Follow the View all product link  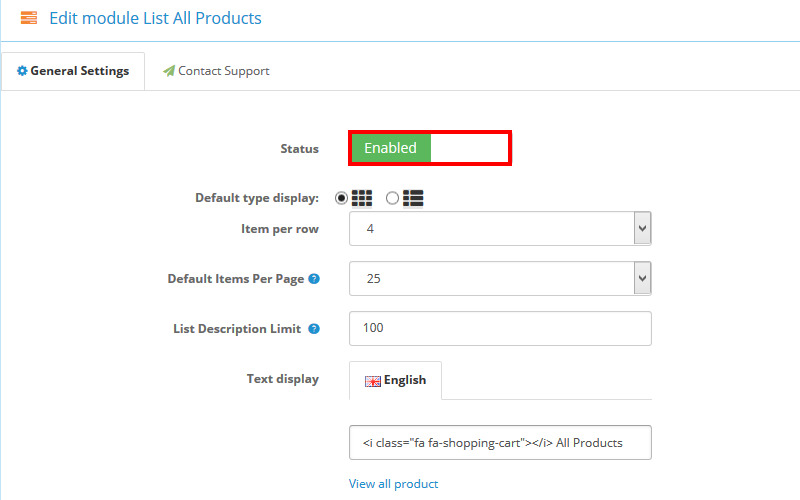(x=393, y=484)
